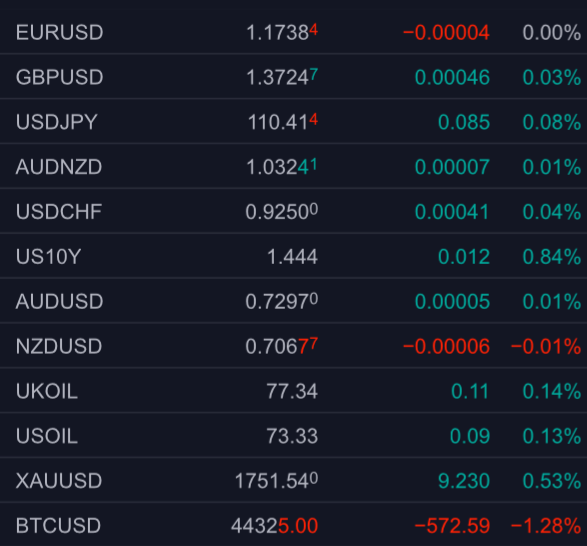
Task: Click the AUDUSD symbol
Action: point(59,301)
